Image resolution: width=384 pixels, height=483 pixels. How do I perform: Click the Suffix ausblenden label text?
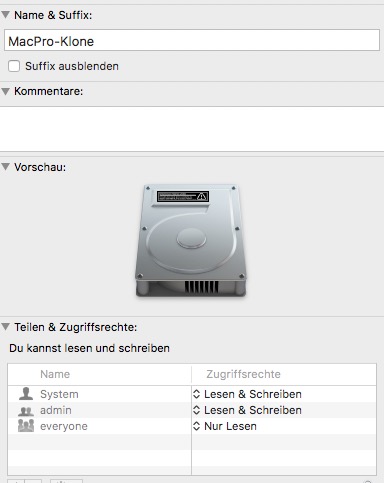click(x=72, y=66)
